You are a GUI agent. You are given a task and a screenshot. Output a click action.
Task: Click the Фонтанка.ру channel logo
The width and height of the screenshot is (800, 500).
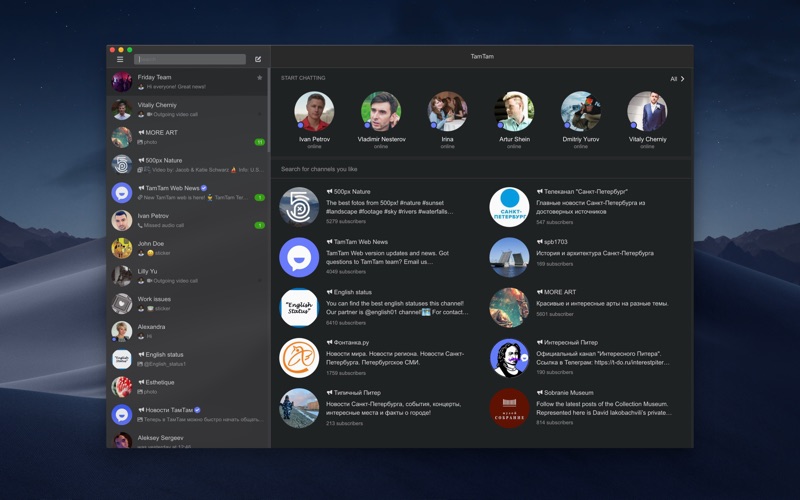coord(299,358)
